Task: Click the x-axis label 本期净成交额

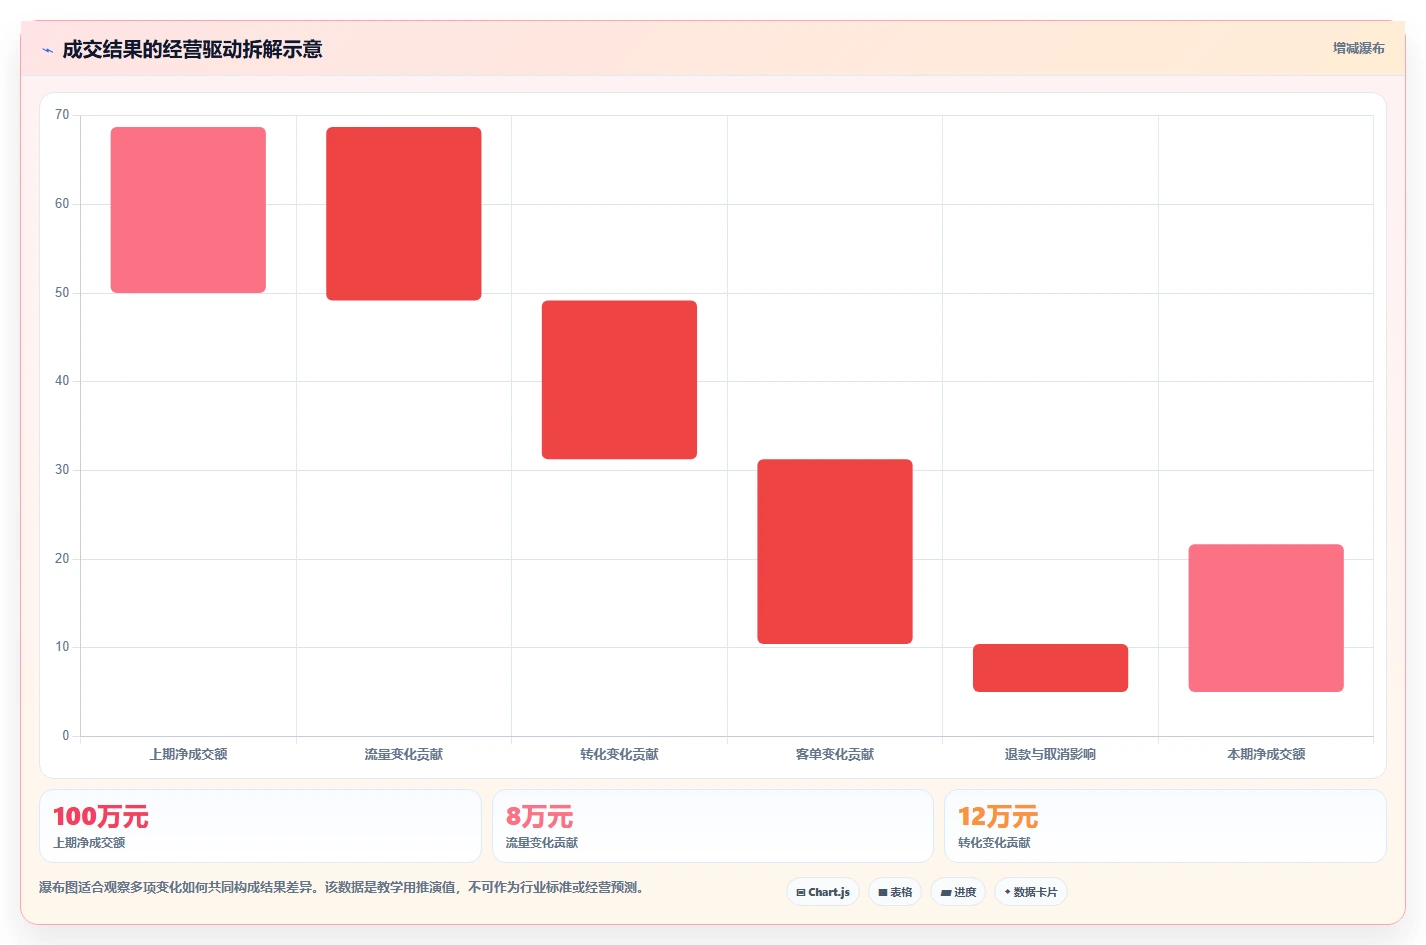Action: 1266,754
